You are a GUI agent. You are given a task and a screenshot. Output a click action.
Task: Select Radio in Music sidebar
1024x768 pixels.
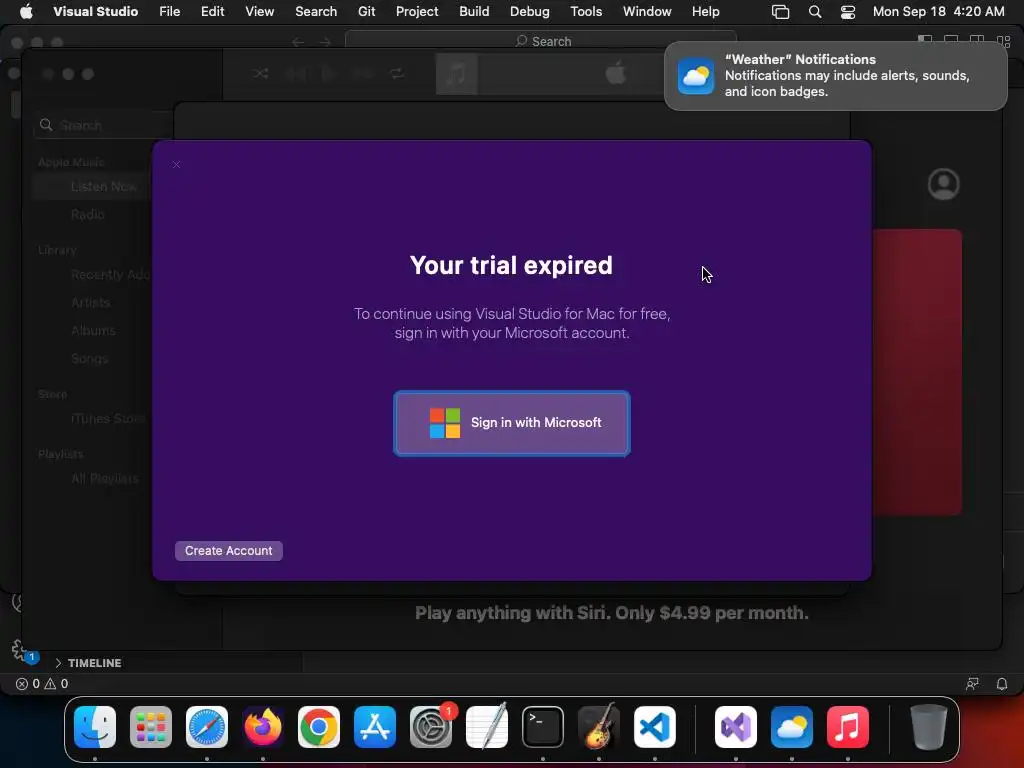(88, 214)
